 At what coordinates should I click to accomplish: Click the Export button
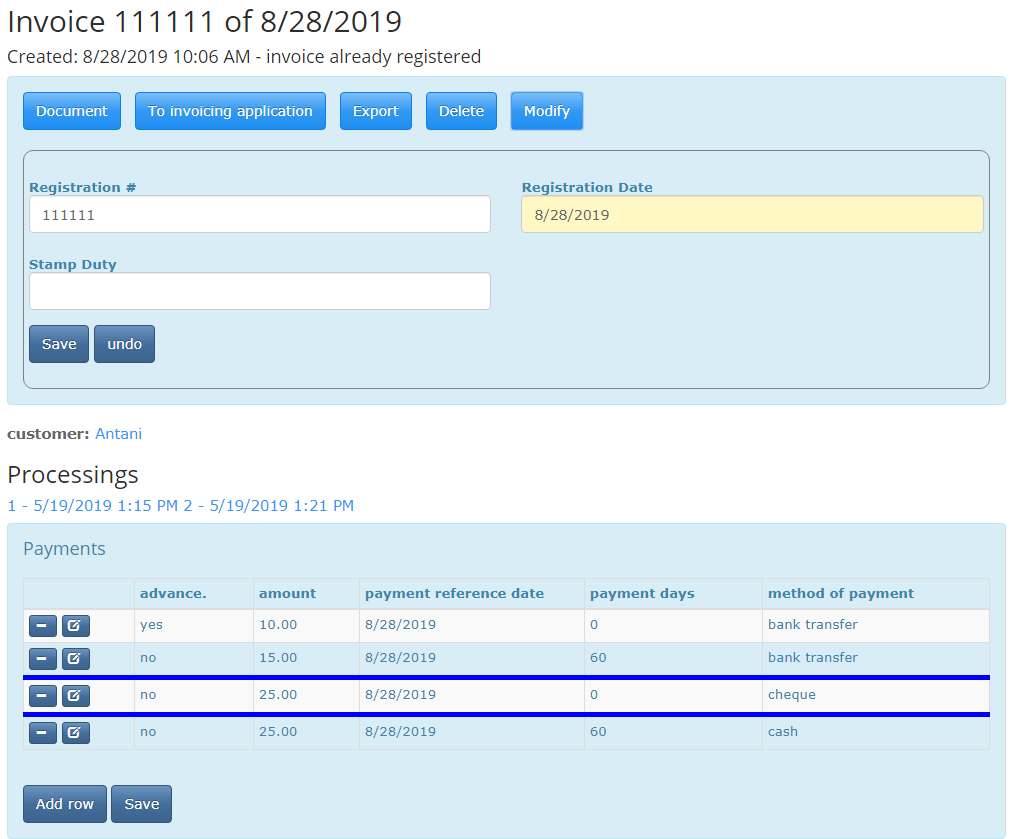[x=376, y=111]
